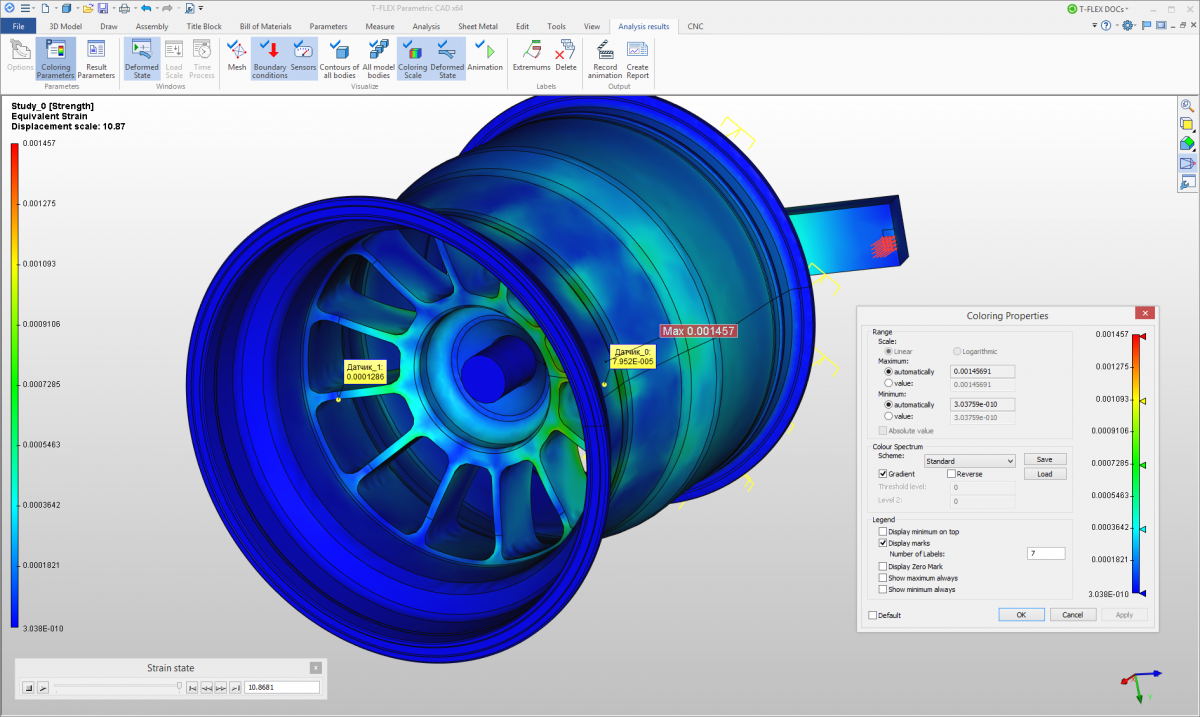Select Maximum value radio button

point(888,383)
